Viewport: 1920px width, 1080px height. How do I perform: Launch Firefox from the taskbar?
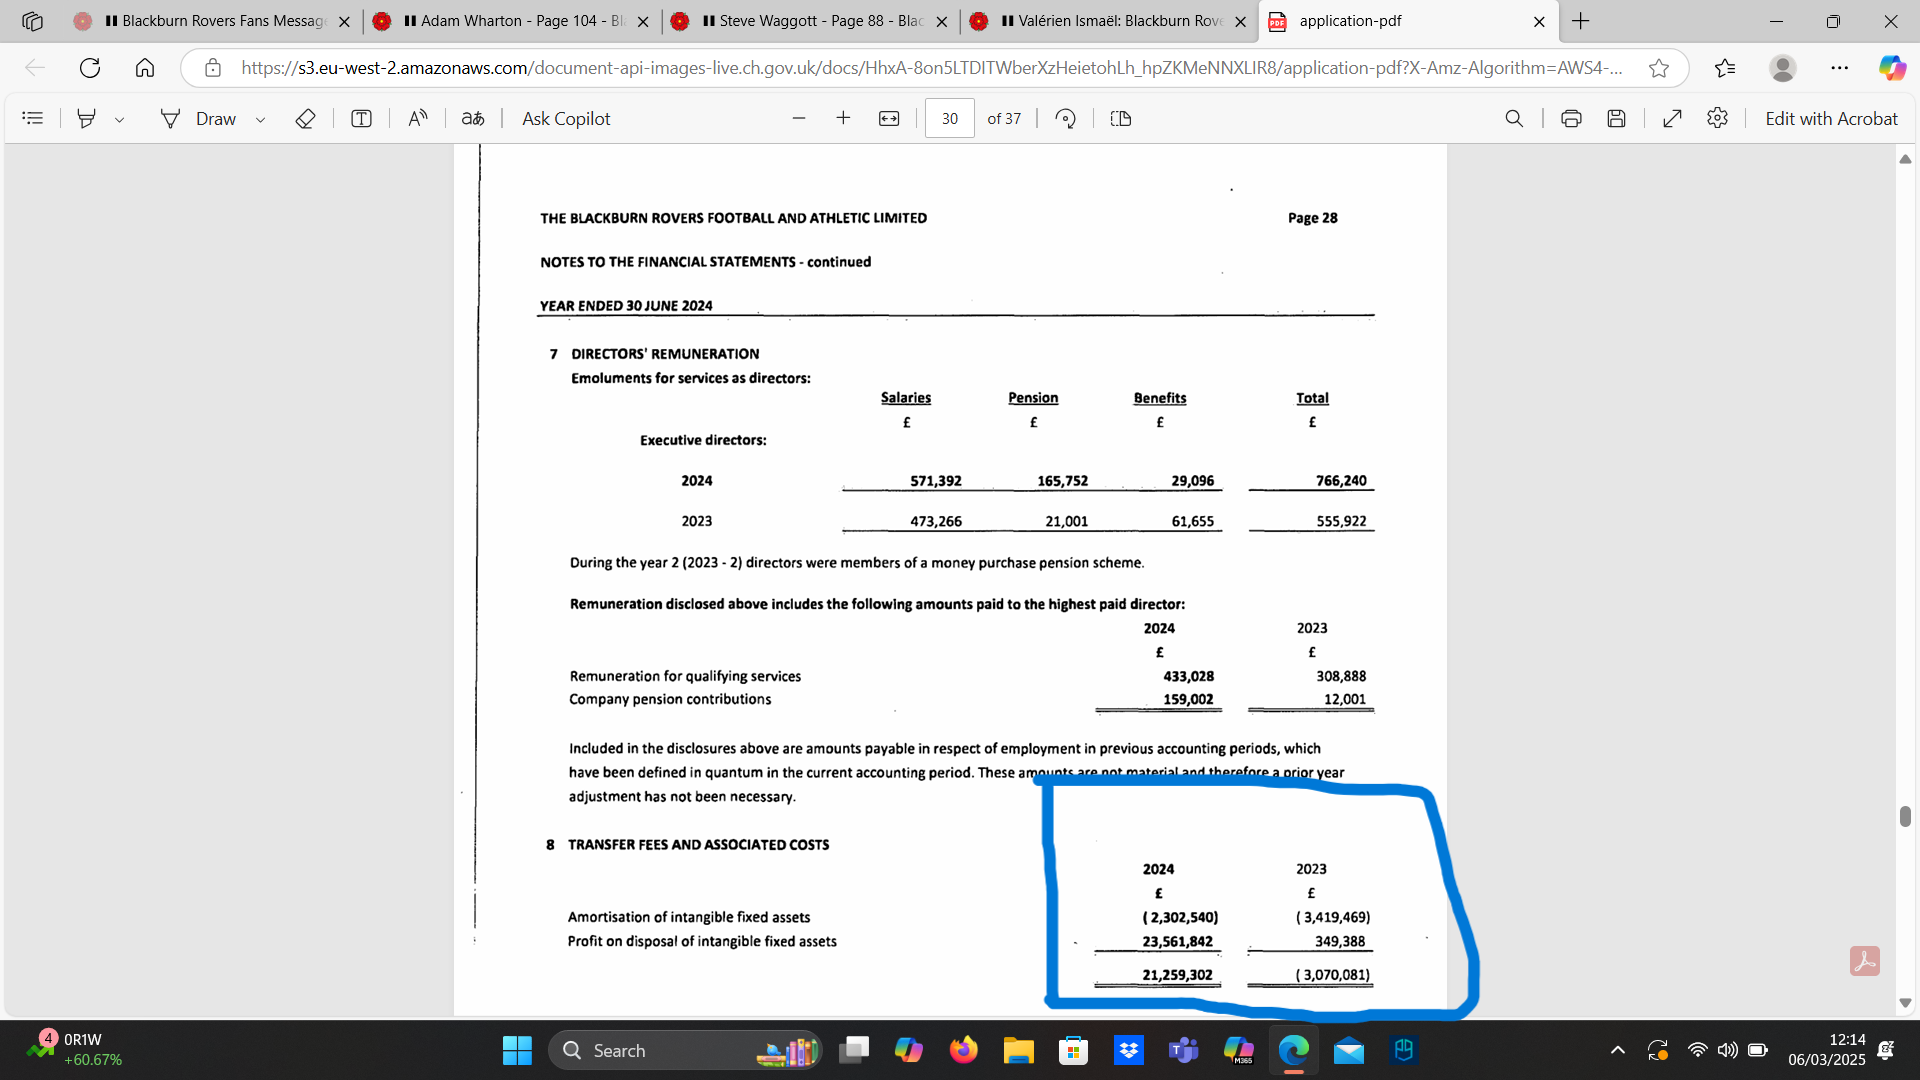point(964,1051)
